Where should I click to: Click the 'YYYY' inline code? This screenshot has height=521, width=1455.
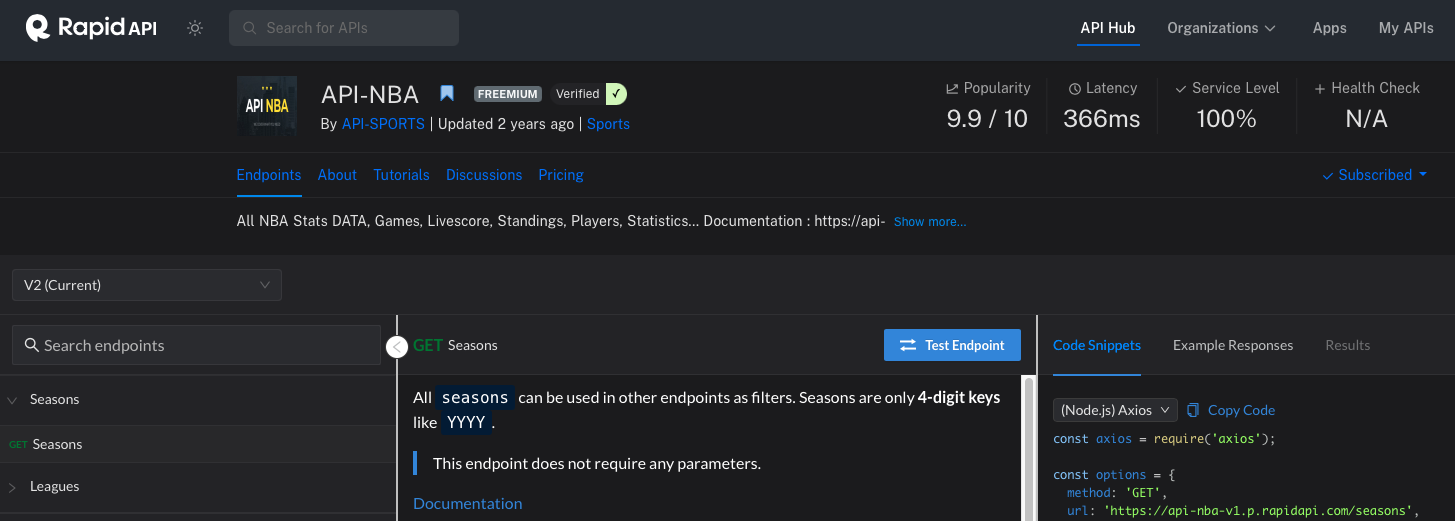coord(466,422)
